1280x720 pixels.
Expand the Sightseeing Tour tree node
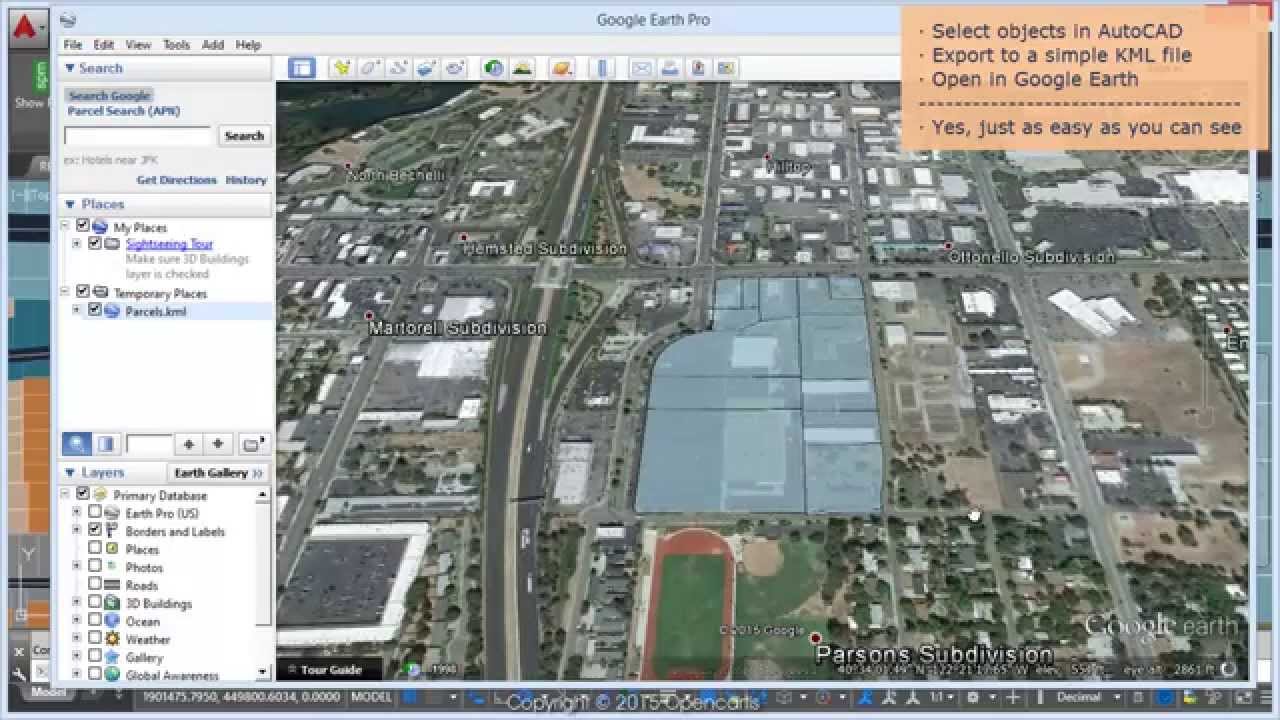coord(77,243)
